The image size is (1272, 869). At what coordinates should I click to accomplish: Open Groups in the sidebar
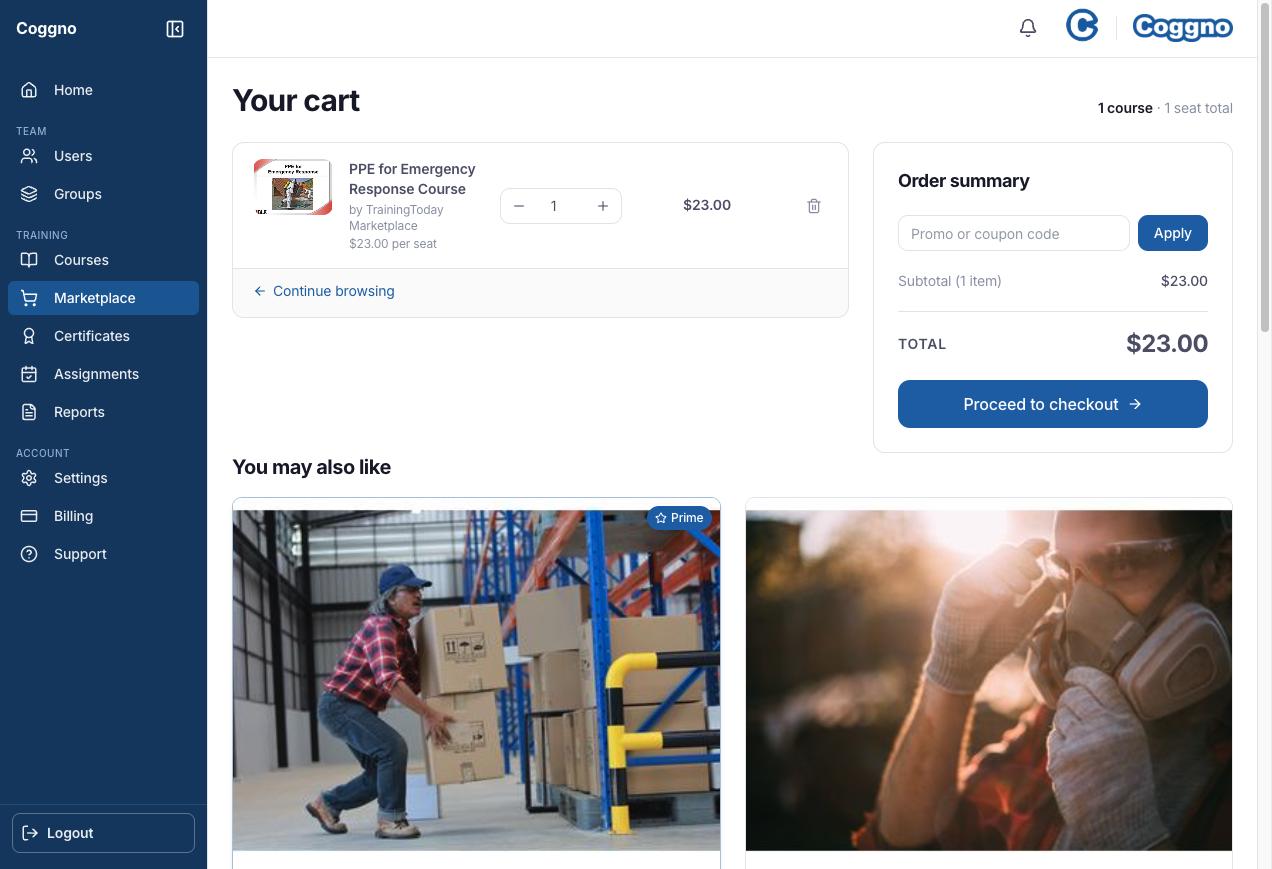103,194
